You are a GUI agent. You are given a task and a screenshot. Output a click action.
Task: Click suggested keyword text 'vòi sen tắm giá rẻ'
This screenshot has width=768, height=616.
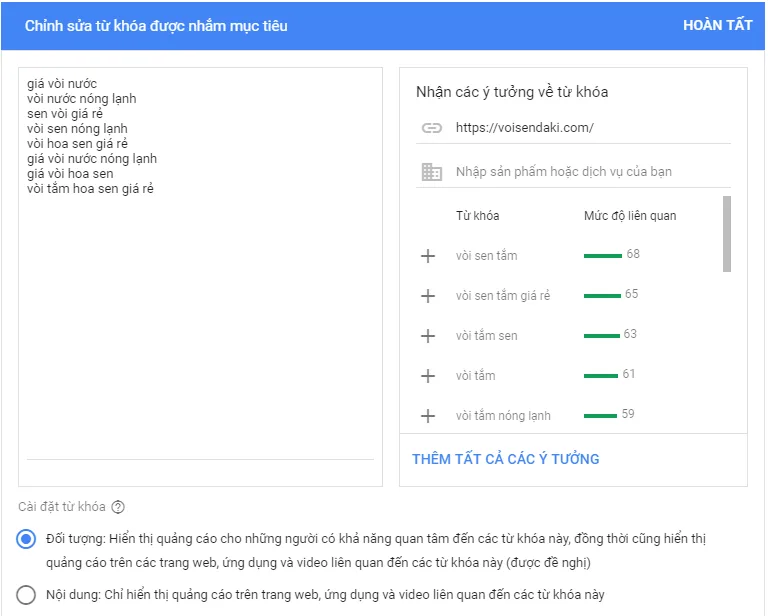[x=503, y=296]
